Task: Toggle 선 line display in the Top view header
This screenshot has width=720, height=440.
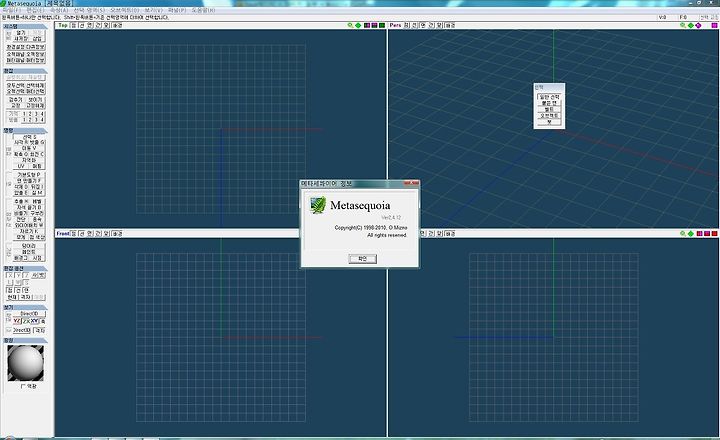Action: (x=82, y=25)
